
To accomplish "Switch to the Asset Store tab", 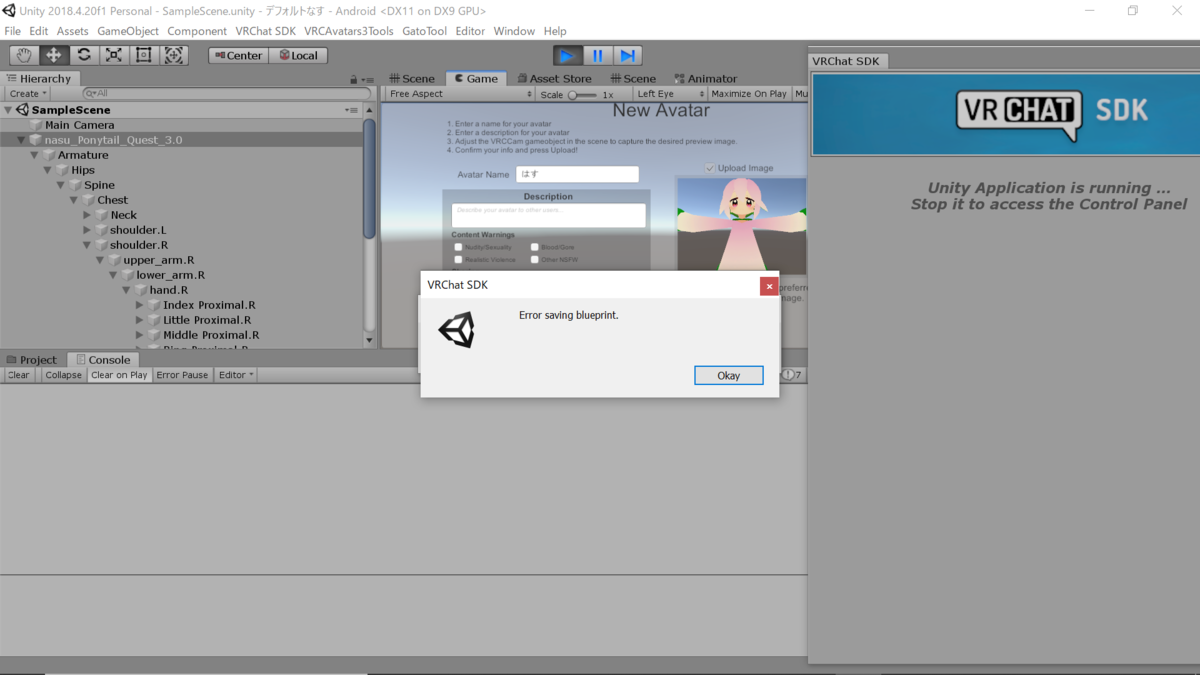I will click(x=554, y=79).
